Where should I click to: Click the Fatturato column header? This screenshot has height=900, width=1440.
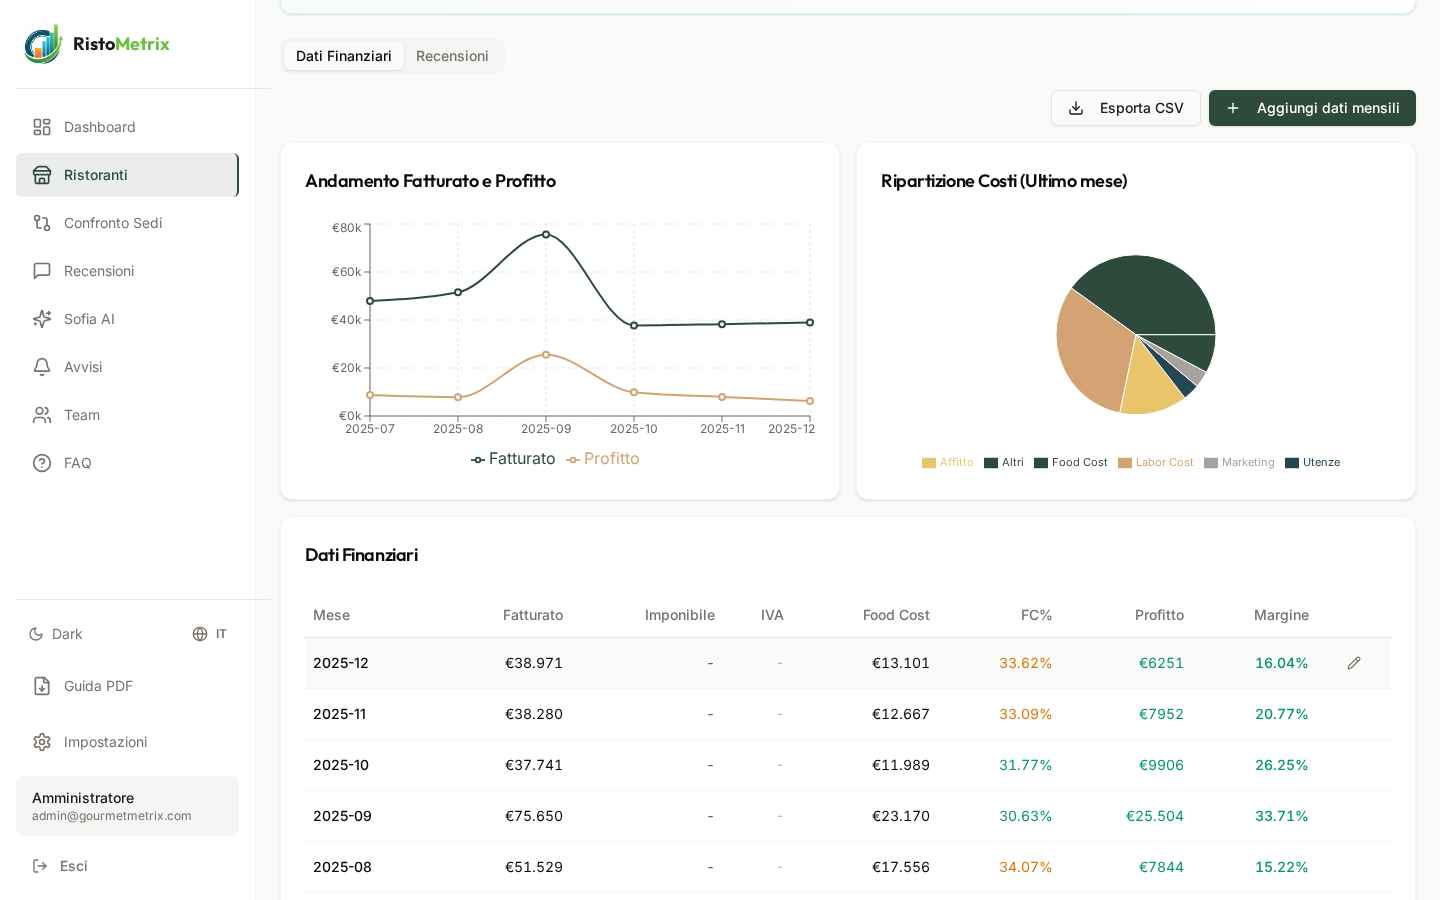[533, 615]
